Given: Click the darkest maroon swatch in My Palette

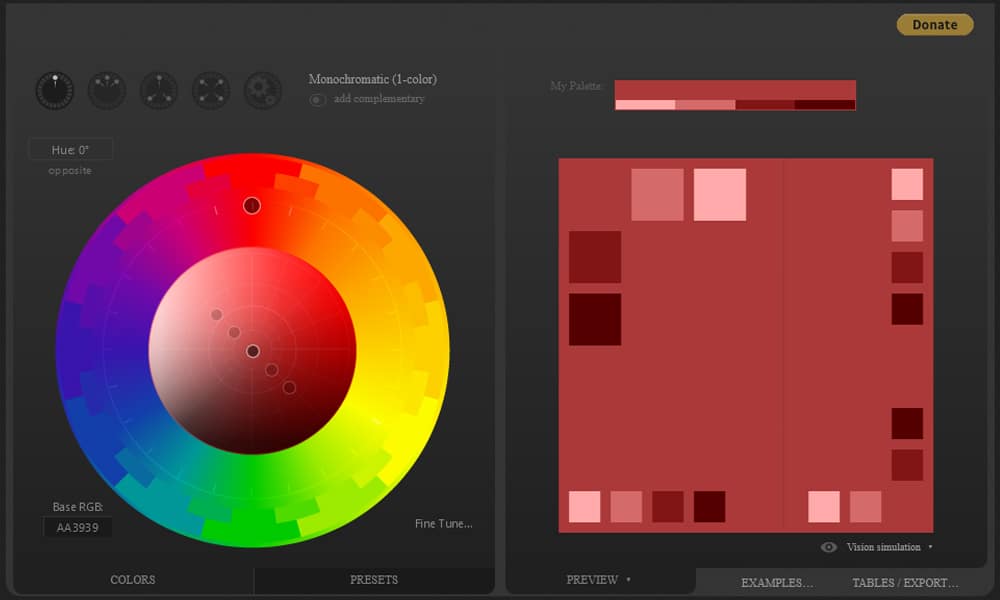Looking at the screenshot, I should coord(825,104).
